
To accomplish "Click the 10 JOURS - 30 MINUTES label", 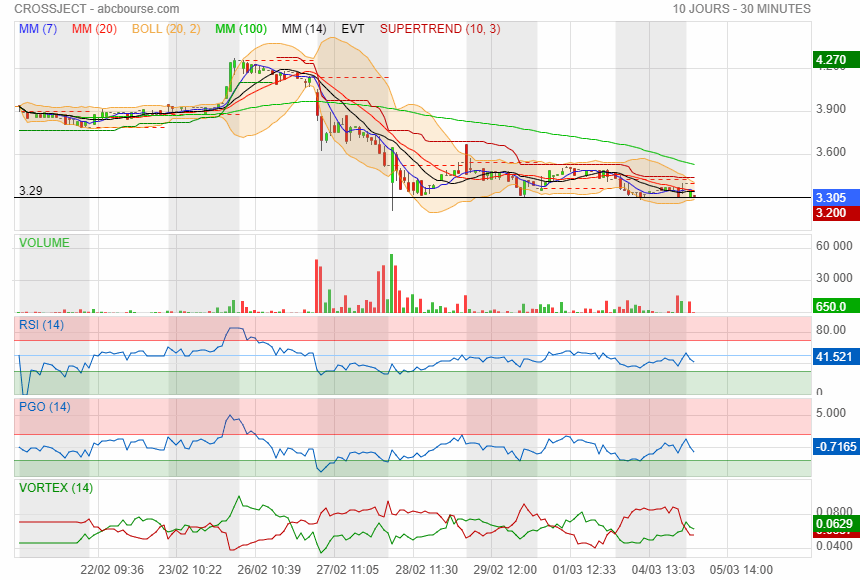I will pyautogui.click(x=742, y=9).
